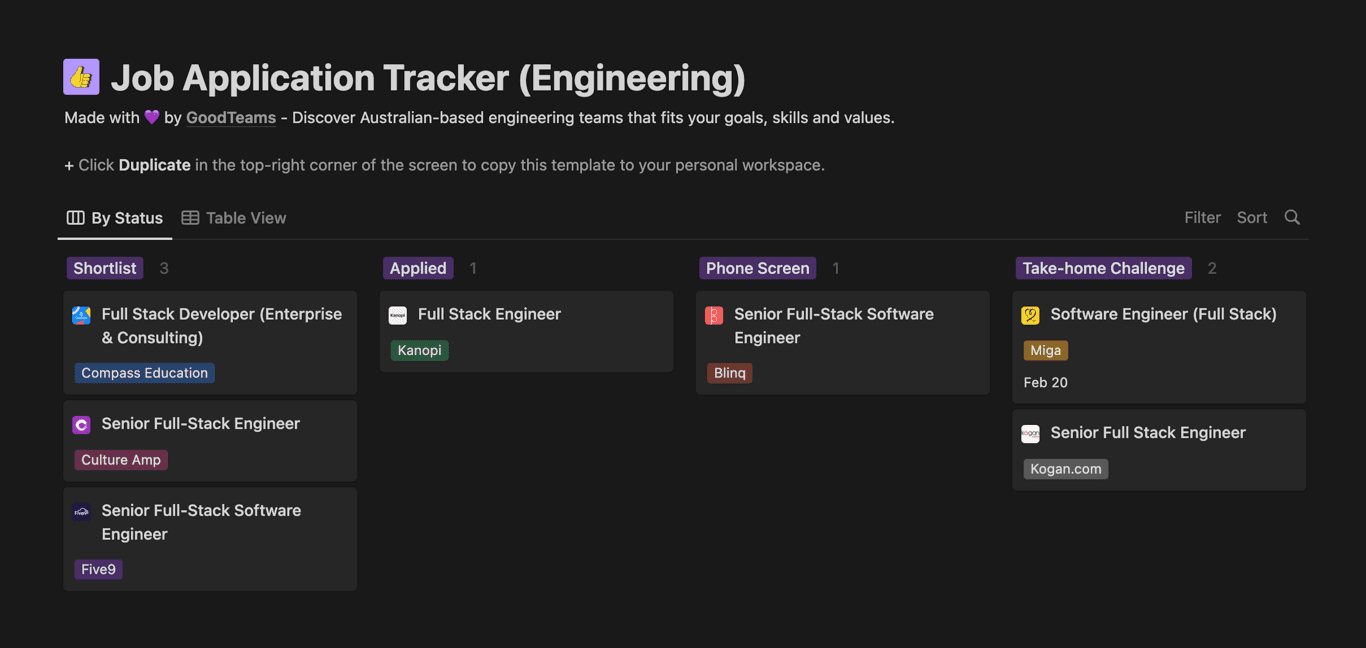Click the Culture Amp logo icon
Image resolution: width=1366 pixels, height=648 pixels.
pyautogui.click(x=82, y=425)
